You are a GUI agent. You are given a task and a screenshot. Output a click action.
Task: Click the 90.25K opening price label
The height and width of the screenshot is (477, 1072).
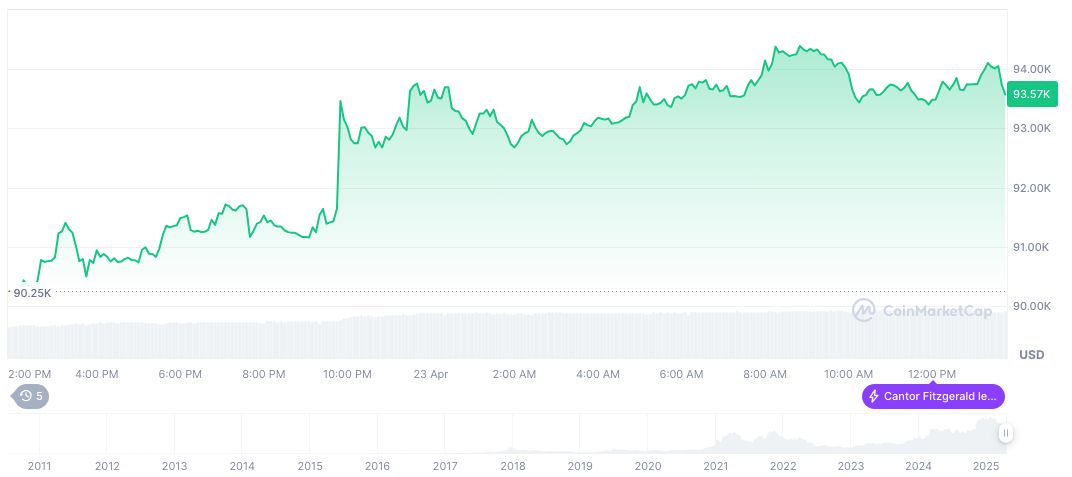point(32,293)
